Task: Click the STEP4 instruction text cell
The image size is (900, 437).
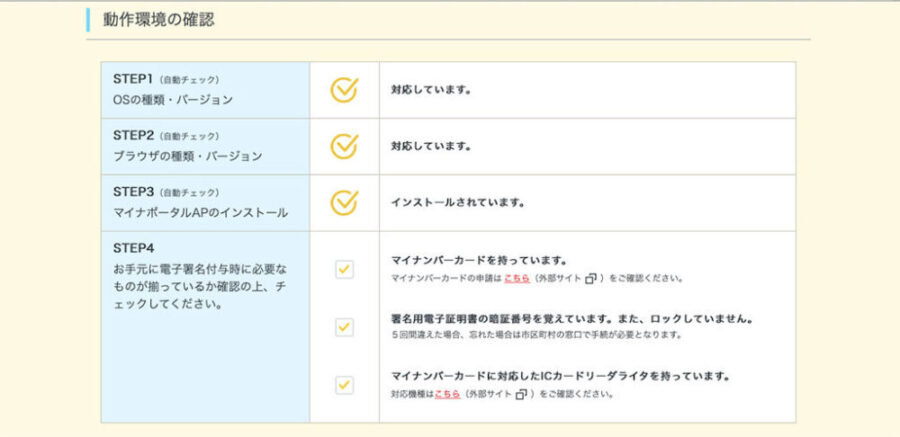Action: click(x=205, y=327)
